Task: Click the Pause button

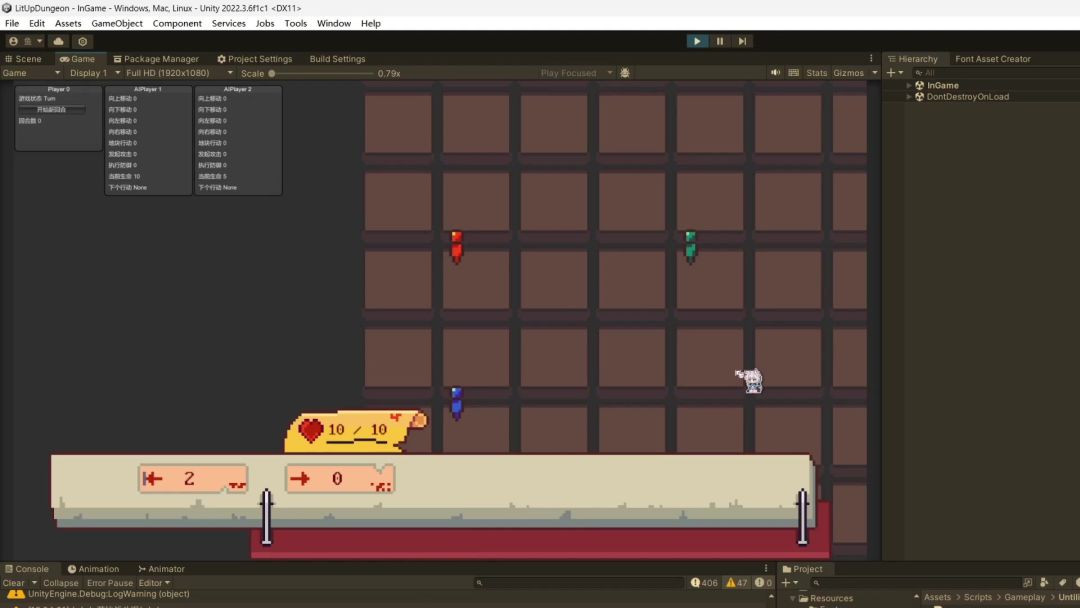Action: (x=720, y=41)
